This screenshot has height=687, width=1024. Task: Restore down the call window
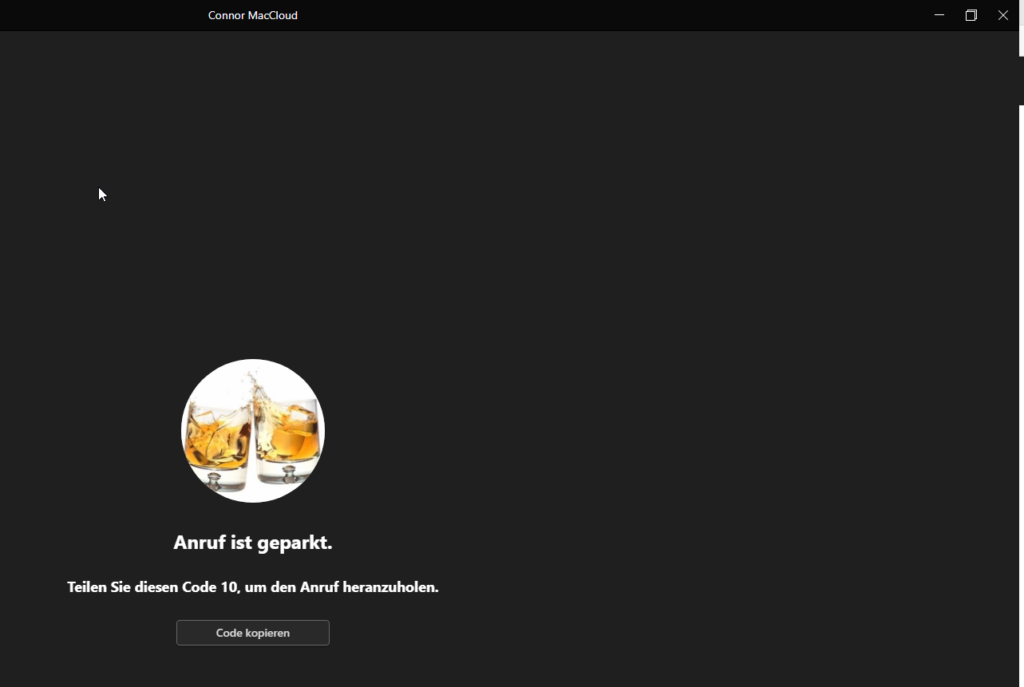click(x=971, y=15)
